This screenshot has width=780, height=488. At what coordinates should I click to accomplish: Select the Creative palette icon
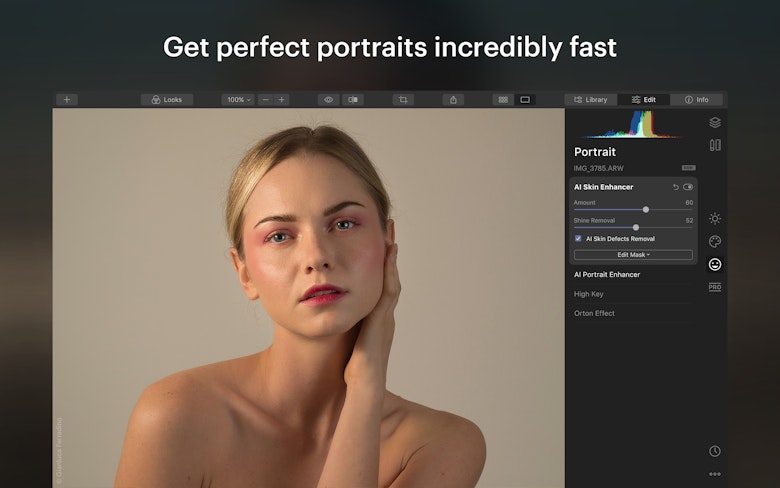(715, 241)
